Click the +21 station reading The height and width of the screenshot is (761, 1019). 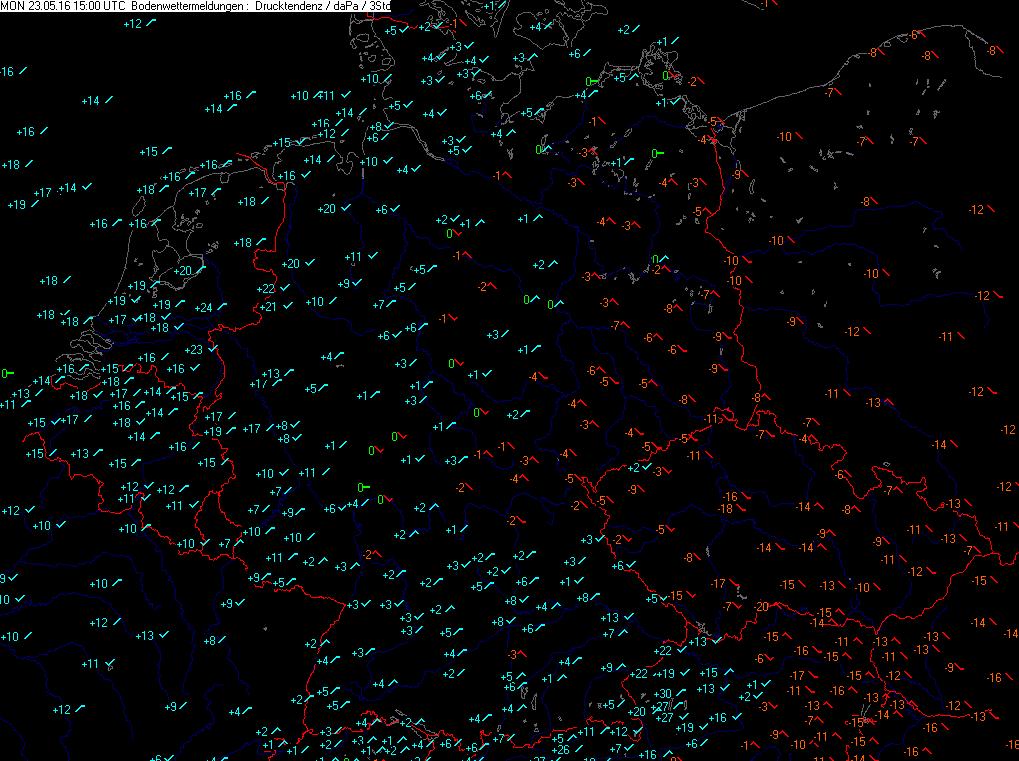(267, 306)
